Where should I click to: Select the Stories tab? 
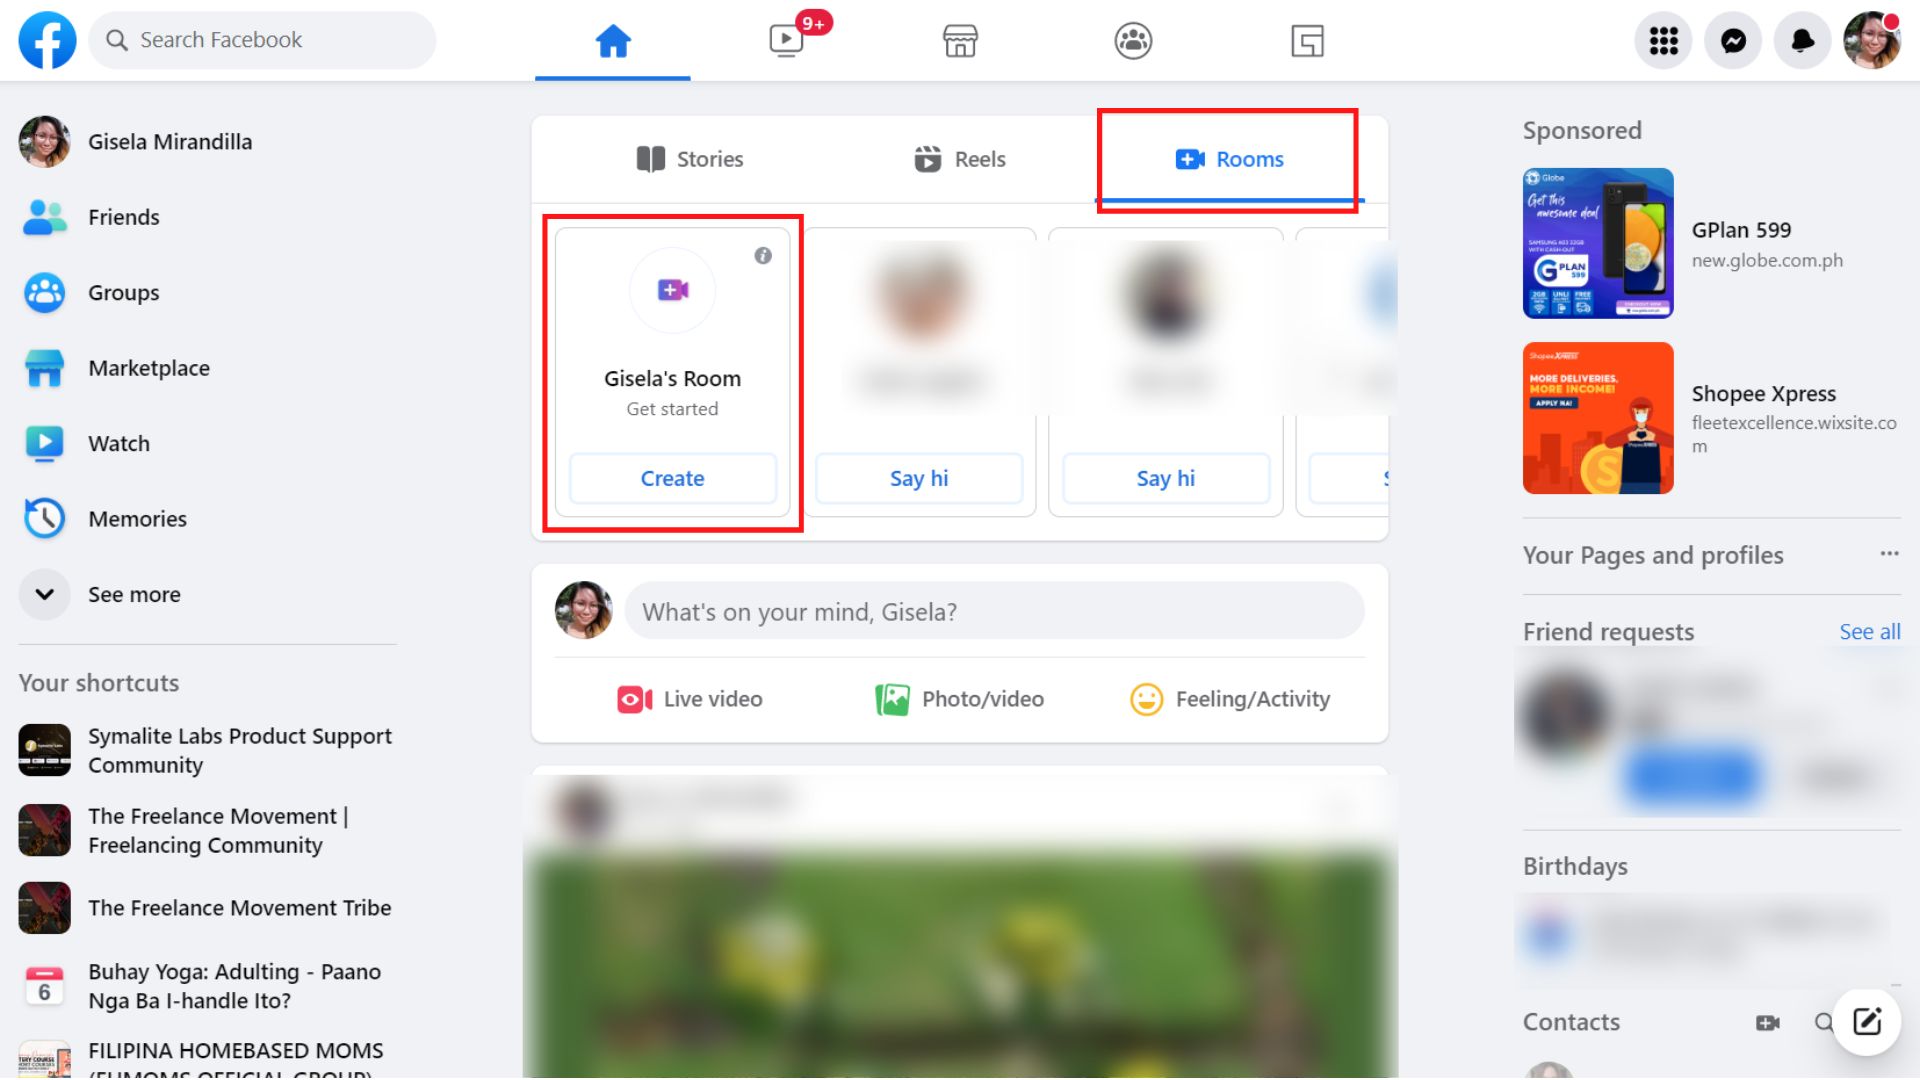click(x=687, y=158)
